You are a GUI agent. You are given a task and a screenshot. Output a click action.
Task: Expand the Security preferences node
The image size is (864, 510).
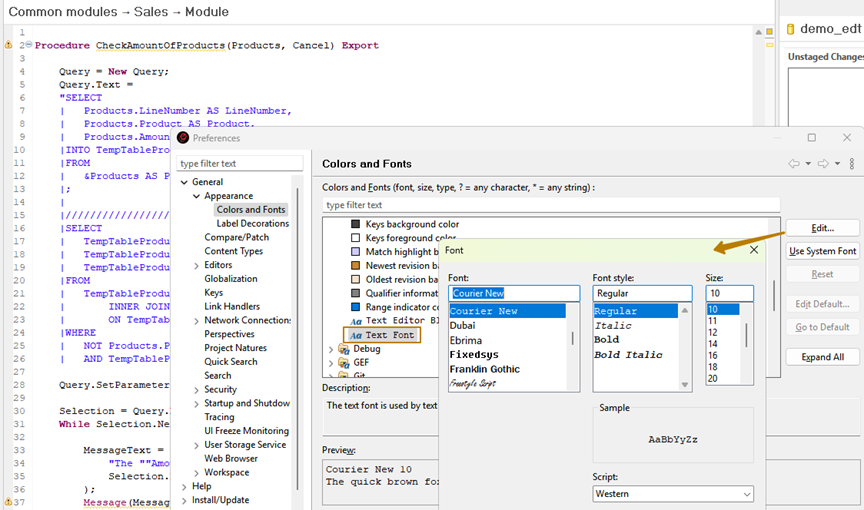point(197,390)
